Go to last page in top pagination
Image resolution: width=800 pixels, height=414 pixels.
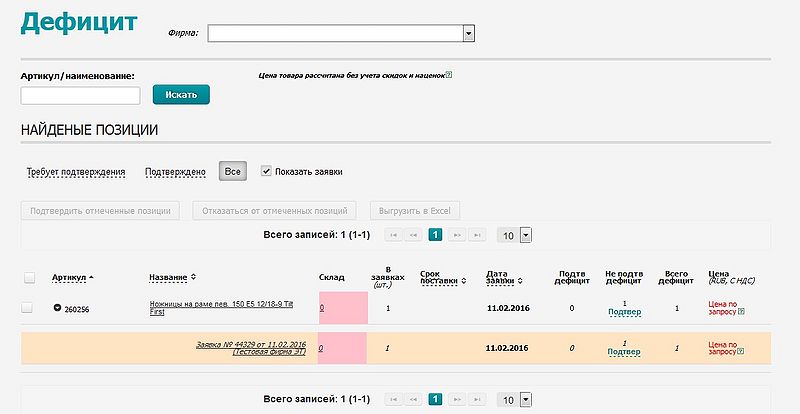point(480,235)
